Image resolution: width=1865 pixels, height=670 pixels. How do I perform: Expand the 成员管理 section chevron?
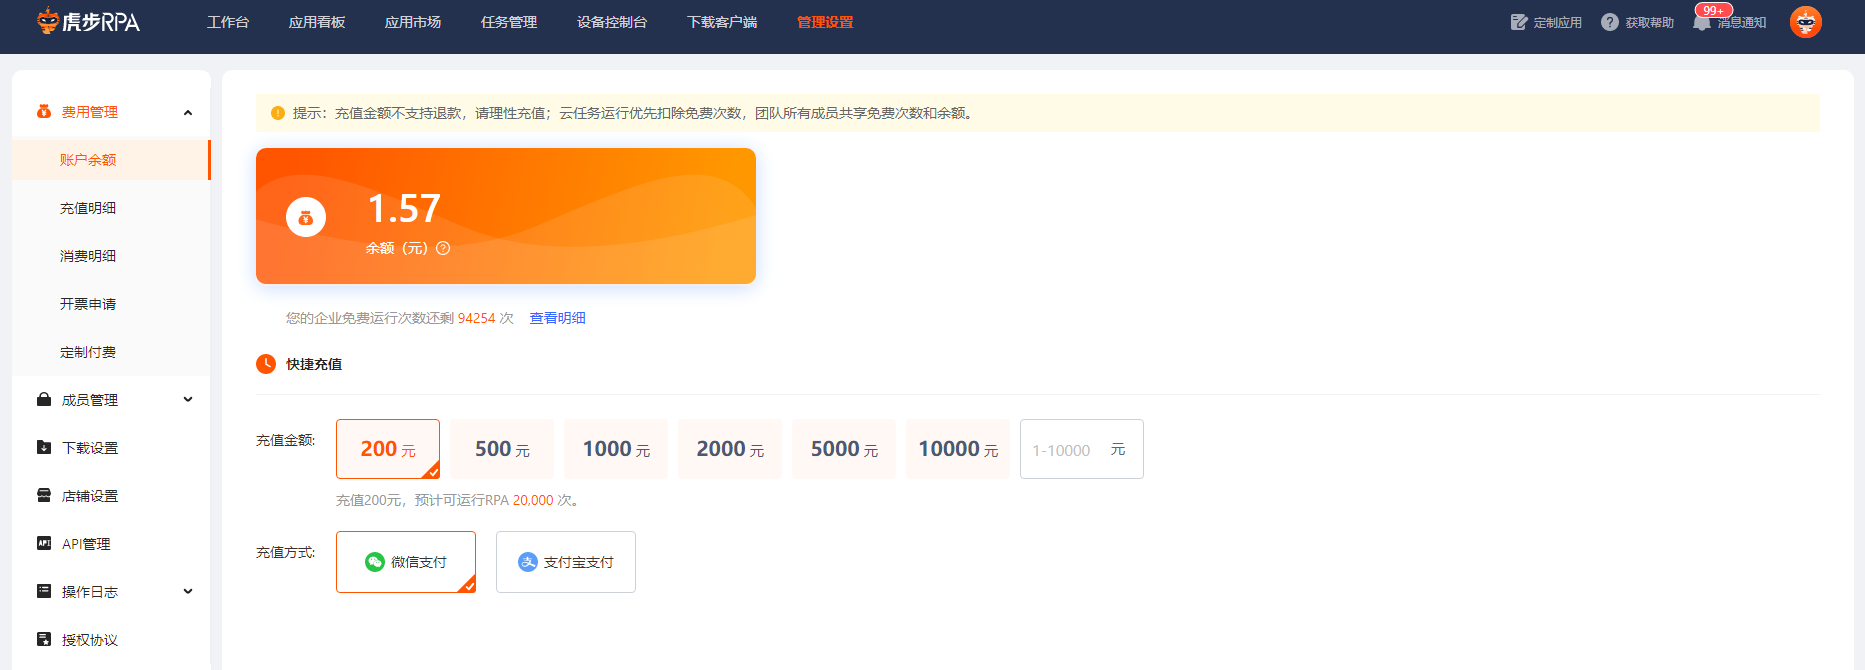188,400
